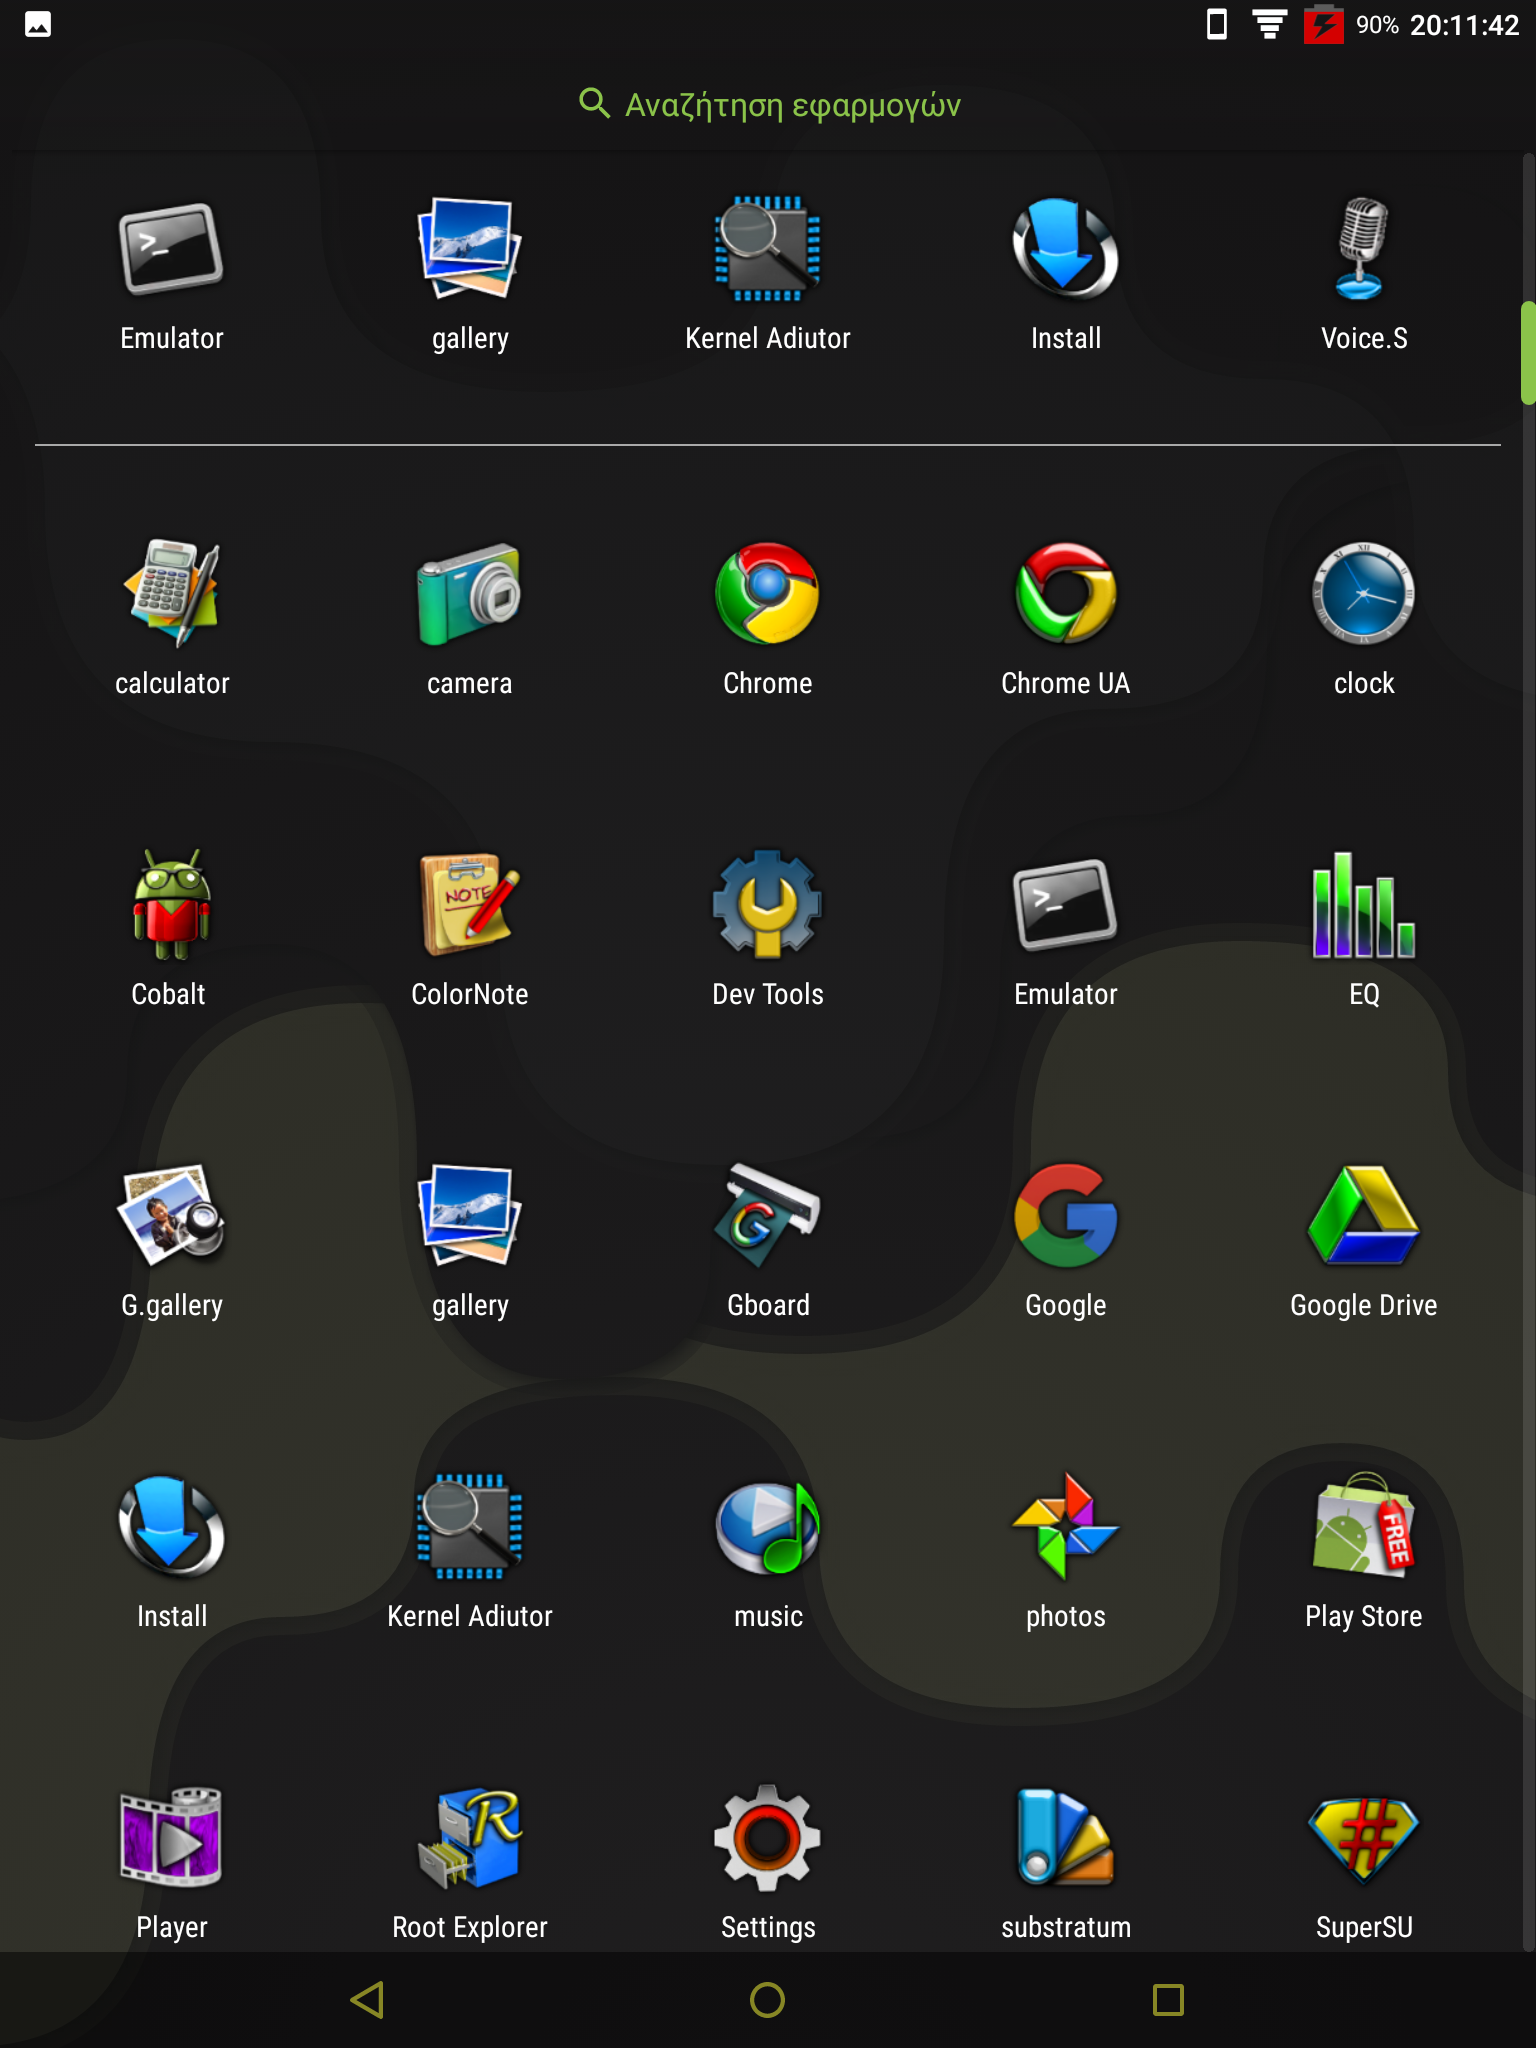Open the calculator app
The height and width of the screenshot is (2048, 1536).
coord(171,618)
